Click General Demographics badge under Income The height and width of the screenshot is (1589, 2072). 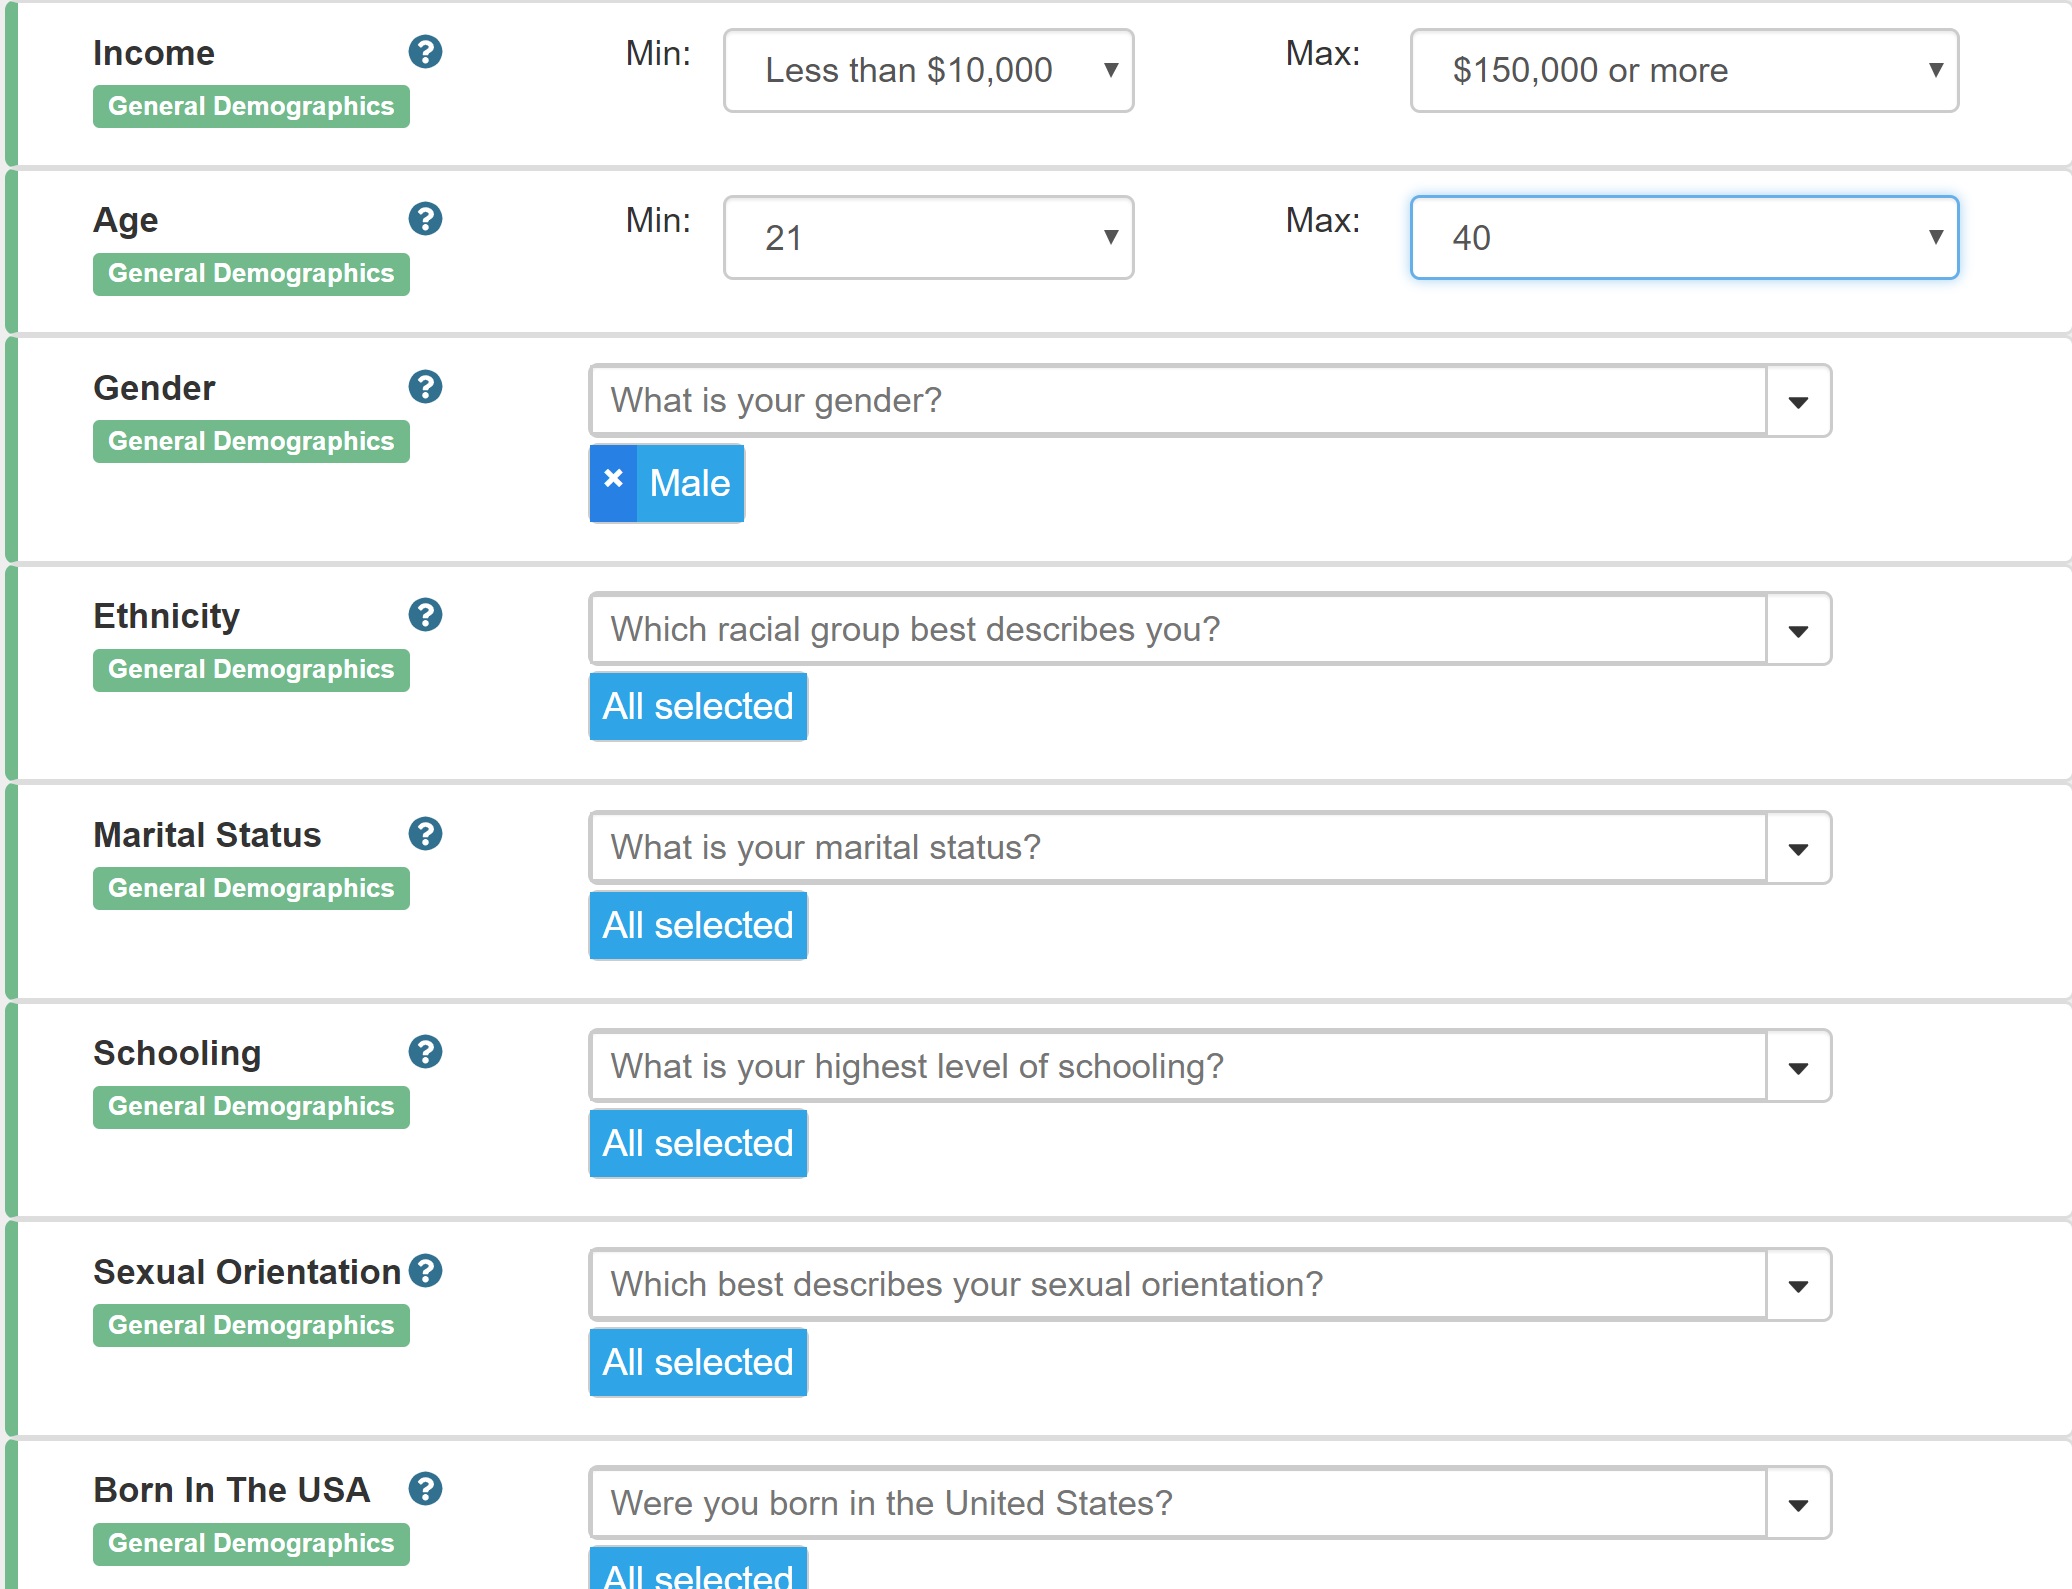click(251, 106)
